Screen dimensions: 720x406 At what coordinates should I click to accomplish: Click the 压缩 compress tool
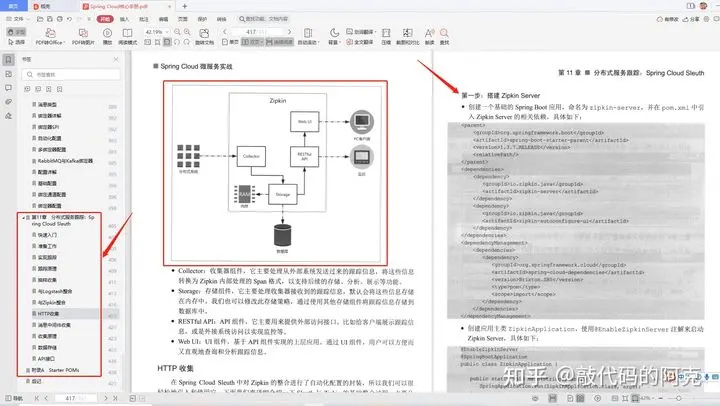[386, 36]
